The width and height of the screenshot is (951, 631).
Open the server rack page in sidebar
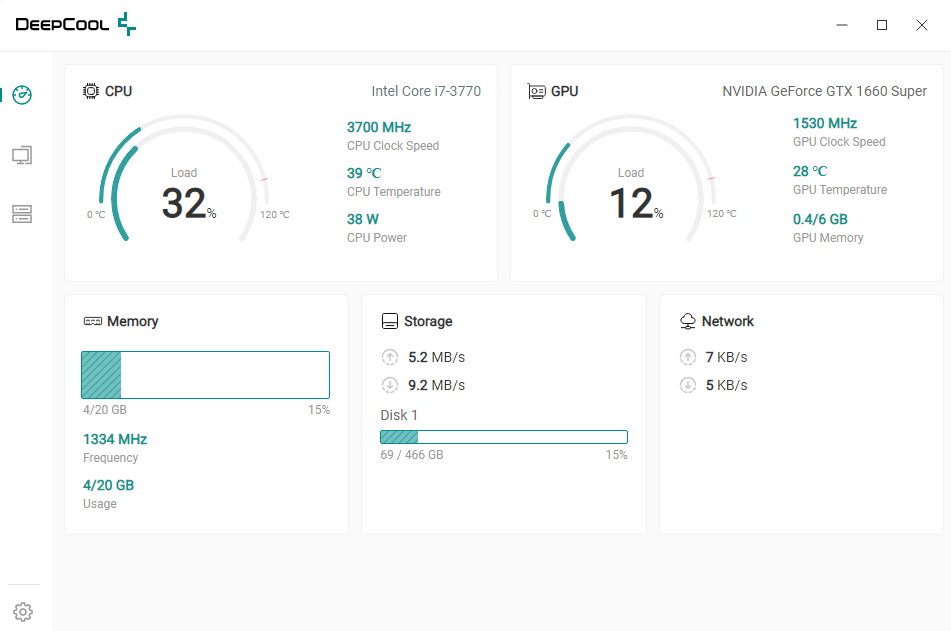click(x=22, y=214)
